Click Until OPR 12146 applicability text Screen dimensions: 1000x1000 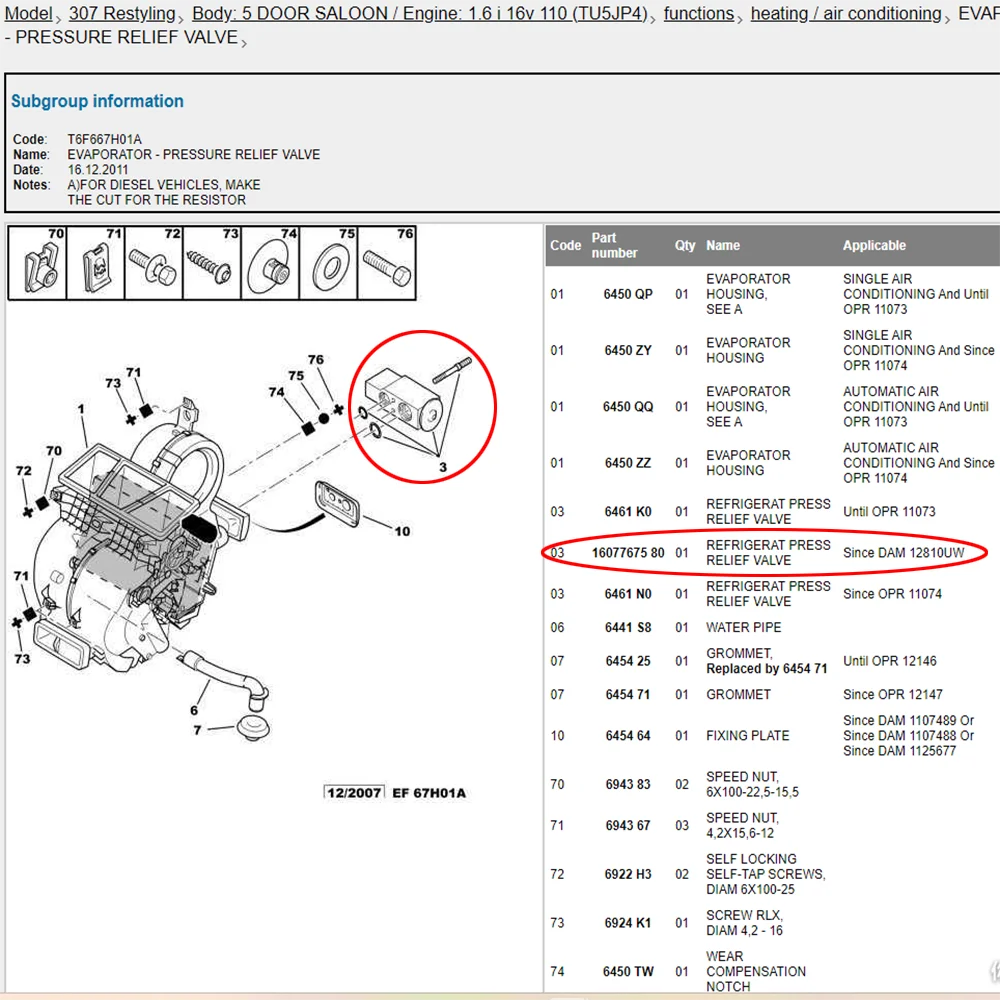(x=889, y=661)
